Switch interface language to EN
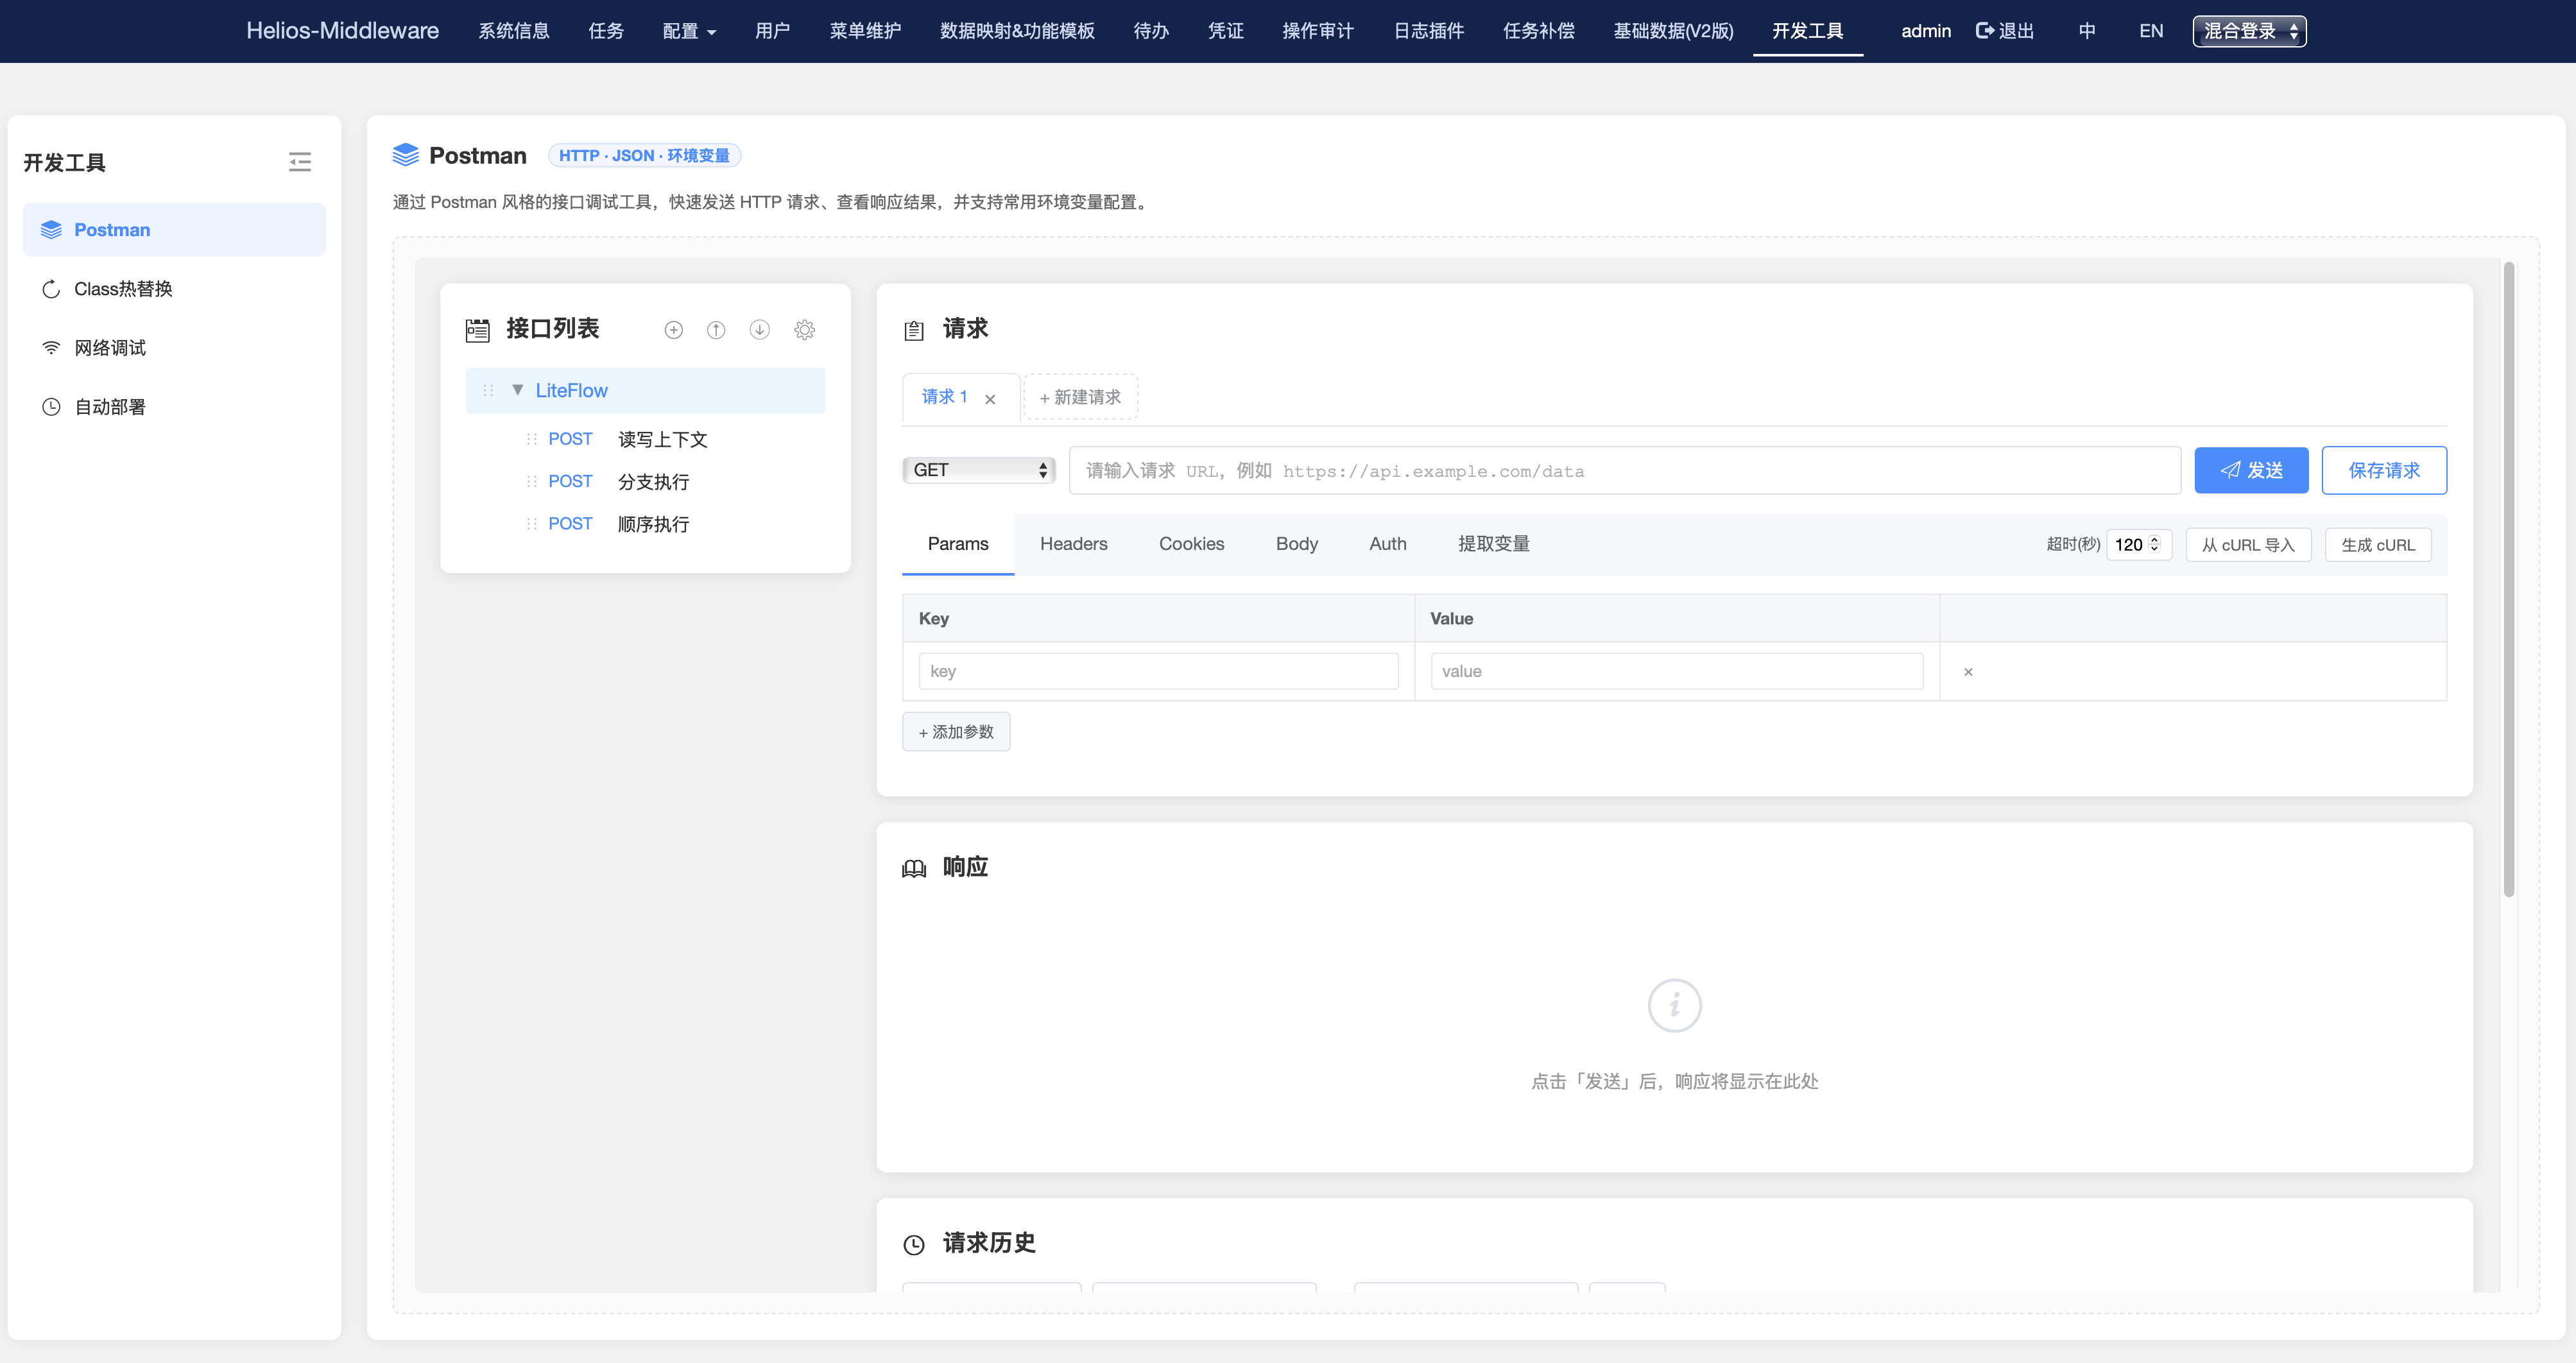2576x1363 pixels. pos(2151,30)
